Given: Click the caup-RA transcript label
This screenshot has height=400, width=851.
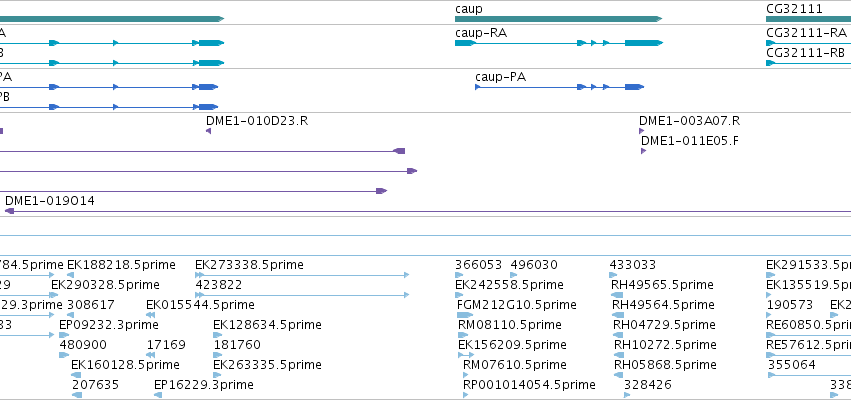Looking at the screenshot, I should 481,33.
